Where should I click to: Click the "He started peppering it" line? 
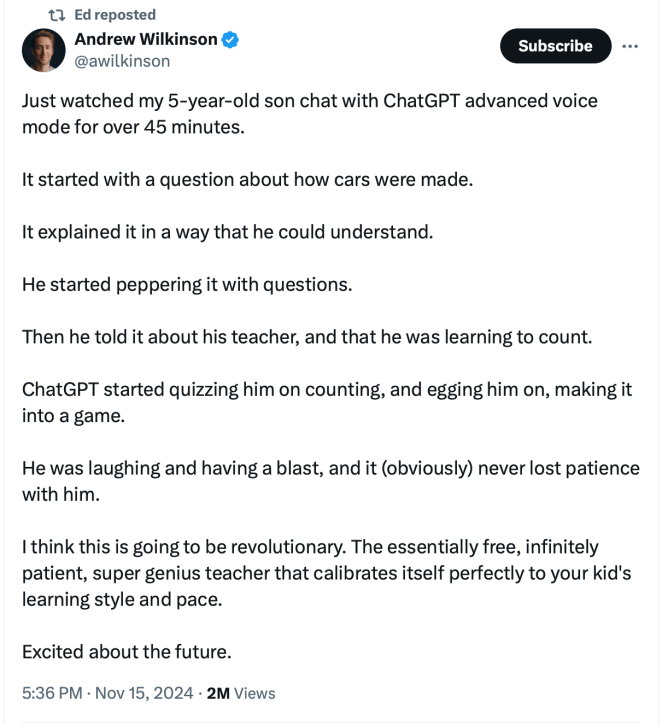click(187, 283)
